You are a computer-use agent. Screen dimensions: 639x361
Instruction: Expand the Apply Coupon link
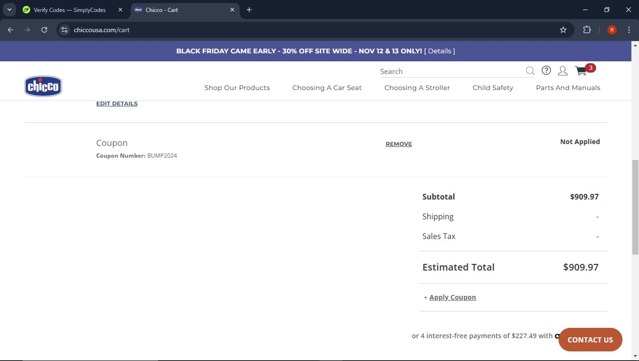pos(452,297)
